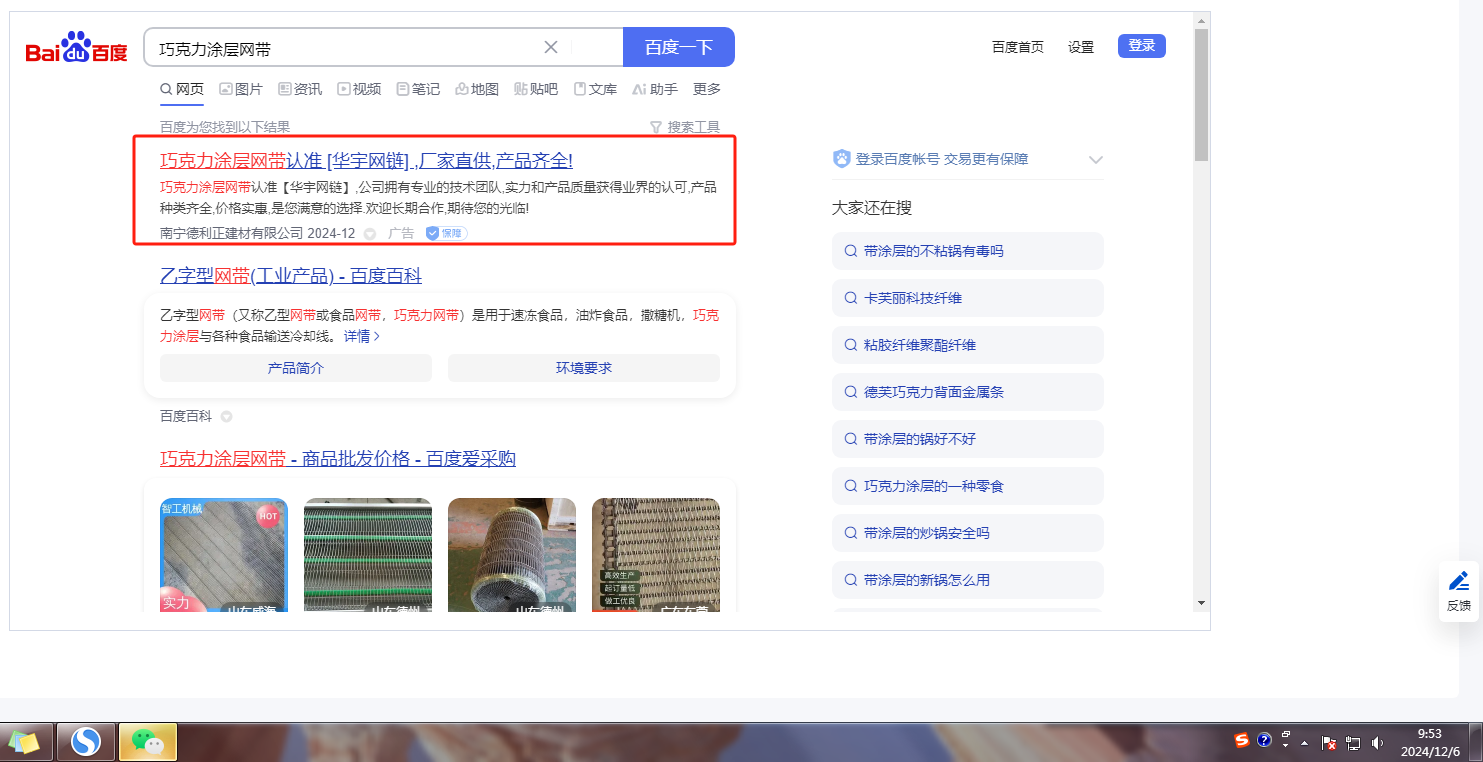
Task: Click the 南宁德利正建材有限公司 source link
Action: (231, 233)
